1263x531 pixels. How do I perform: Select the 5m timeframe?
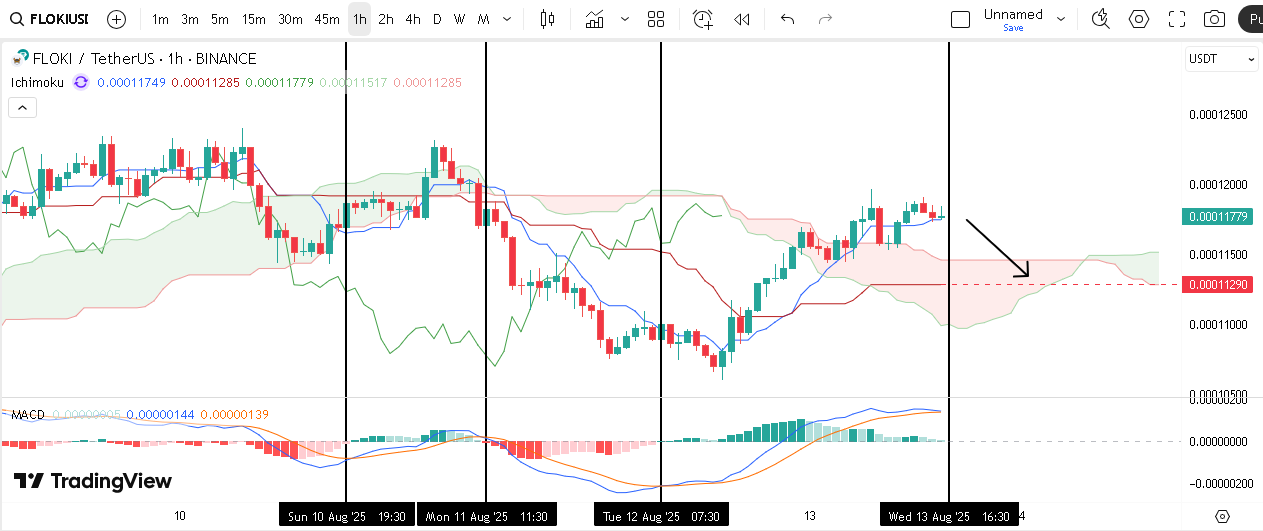click(x=220, y=19)
